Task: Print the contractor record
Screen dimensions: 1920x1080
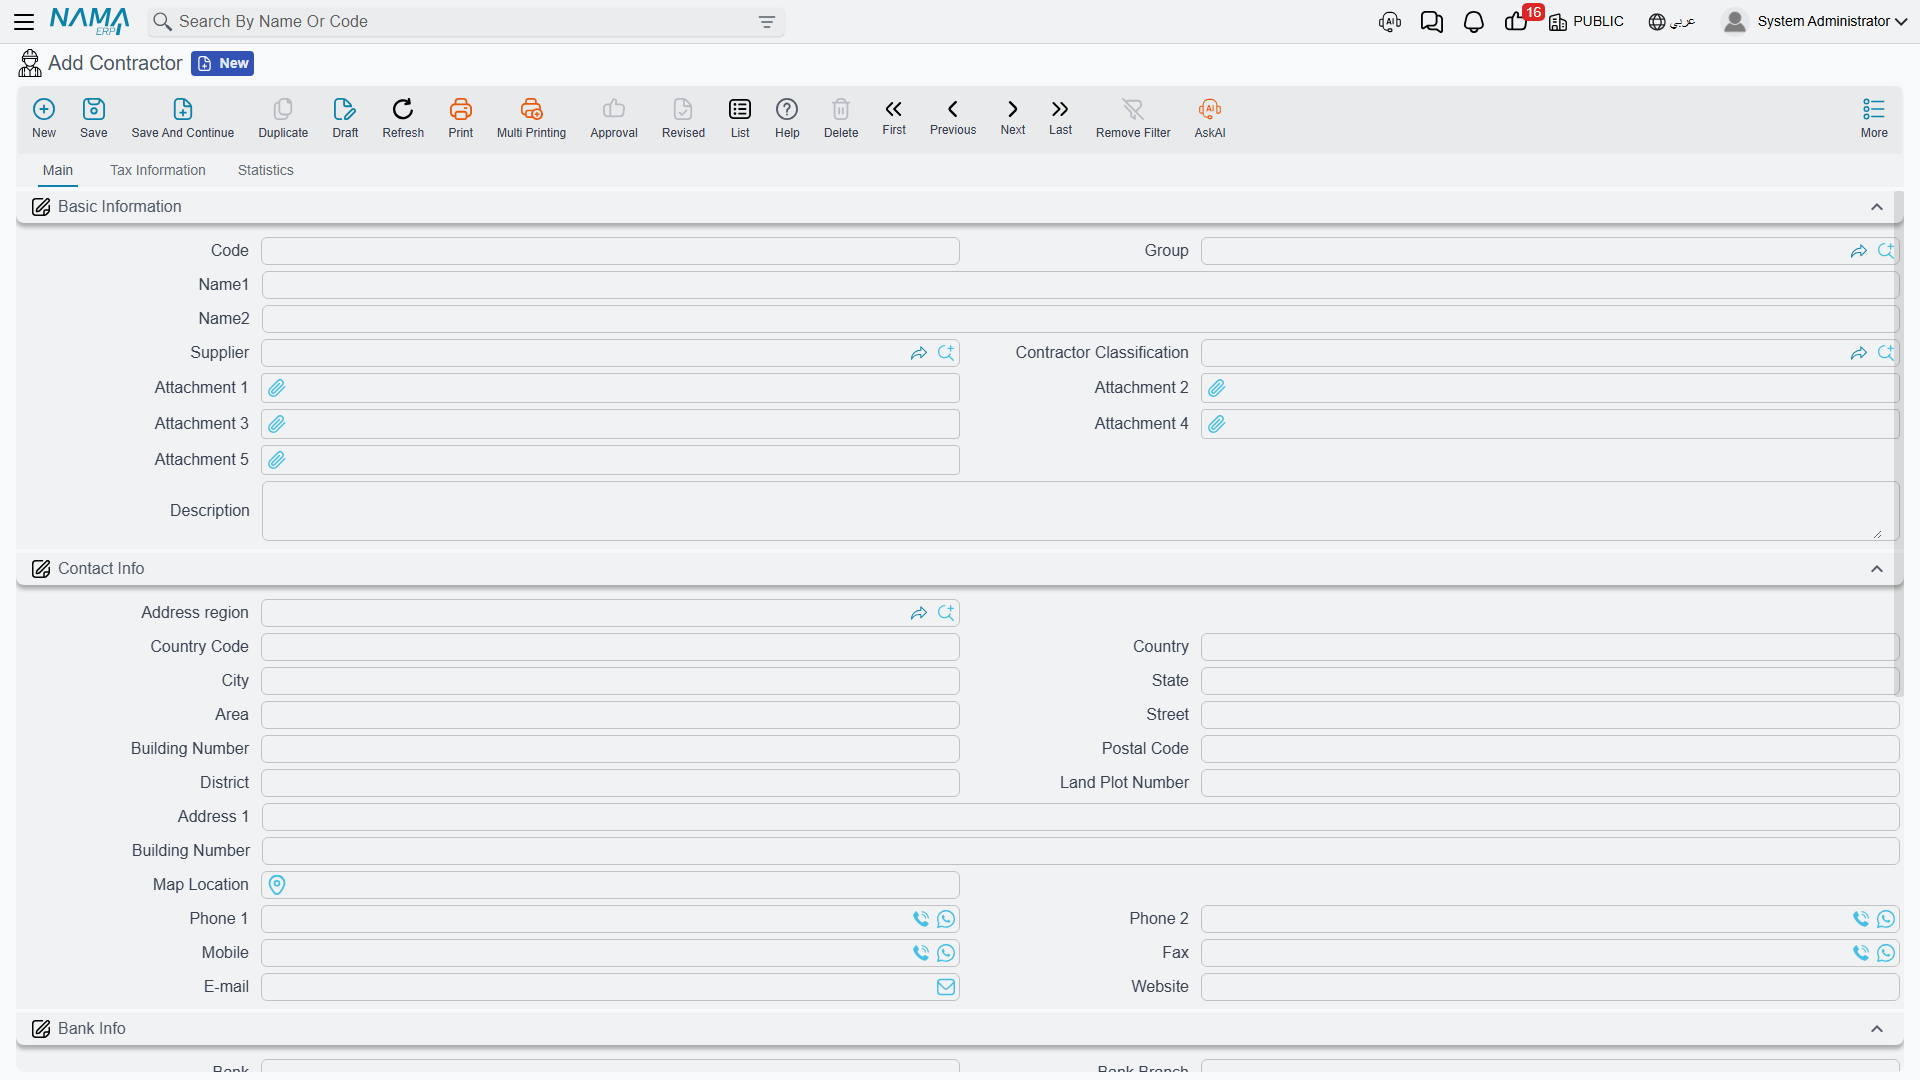Action: pyautogui.click(x=461, y=118)
